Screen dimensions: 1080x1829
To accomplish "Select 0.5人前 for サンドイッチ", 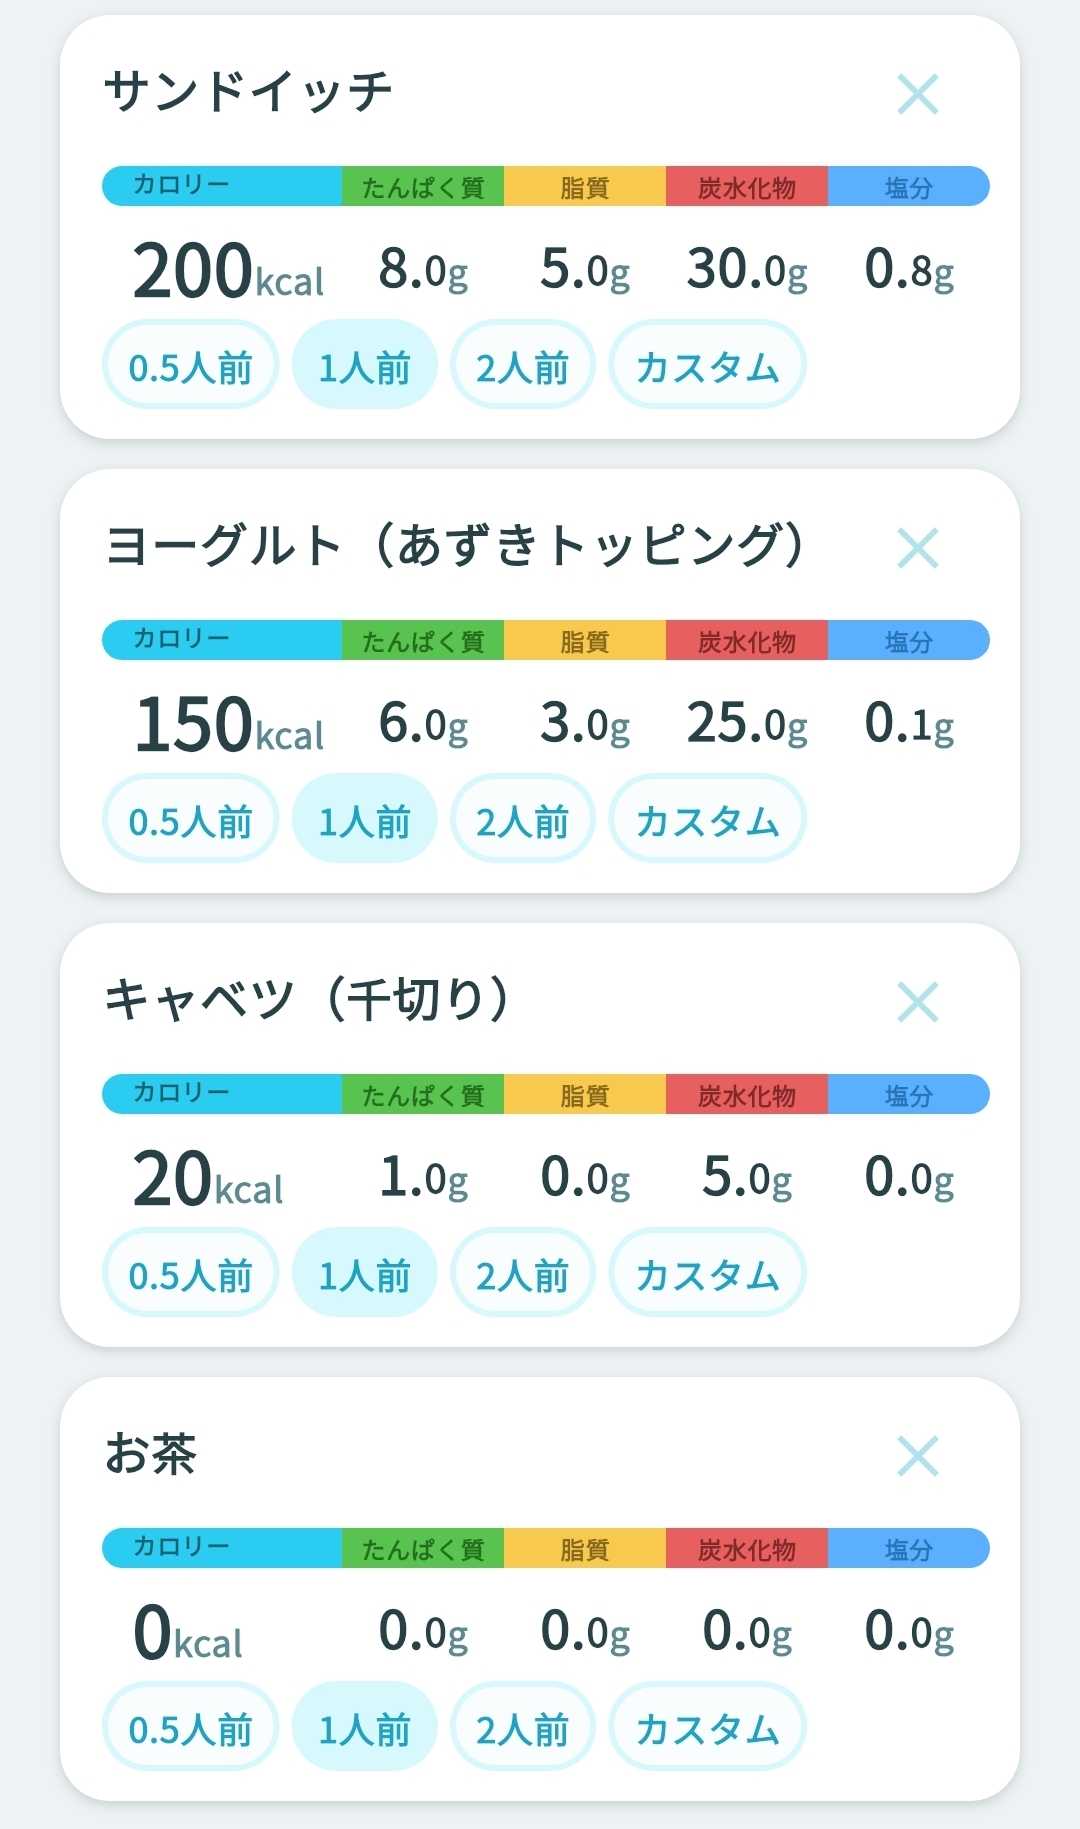I will (190, 365).
